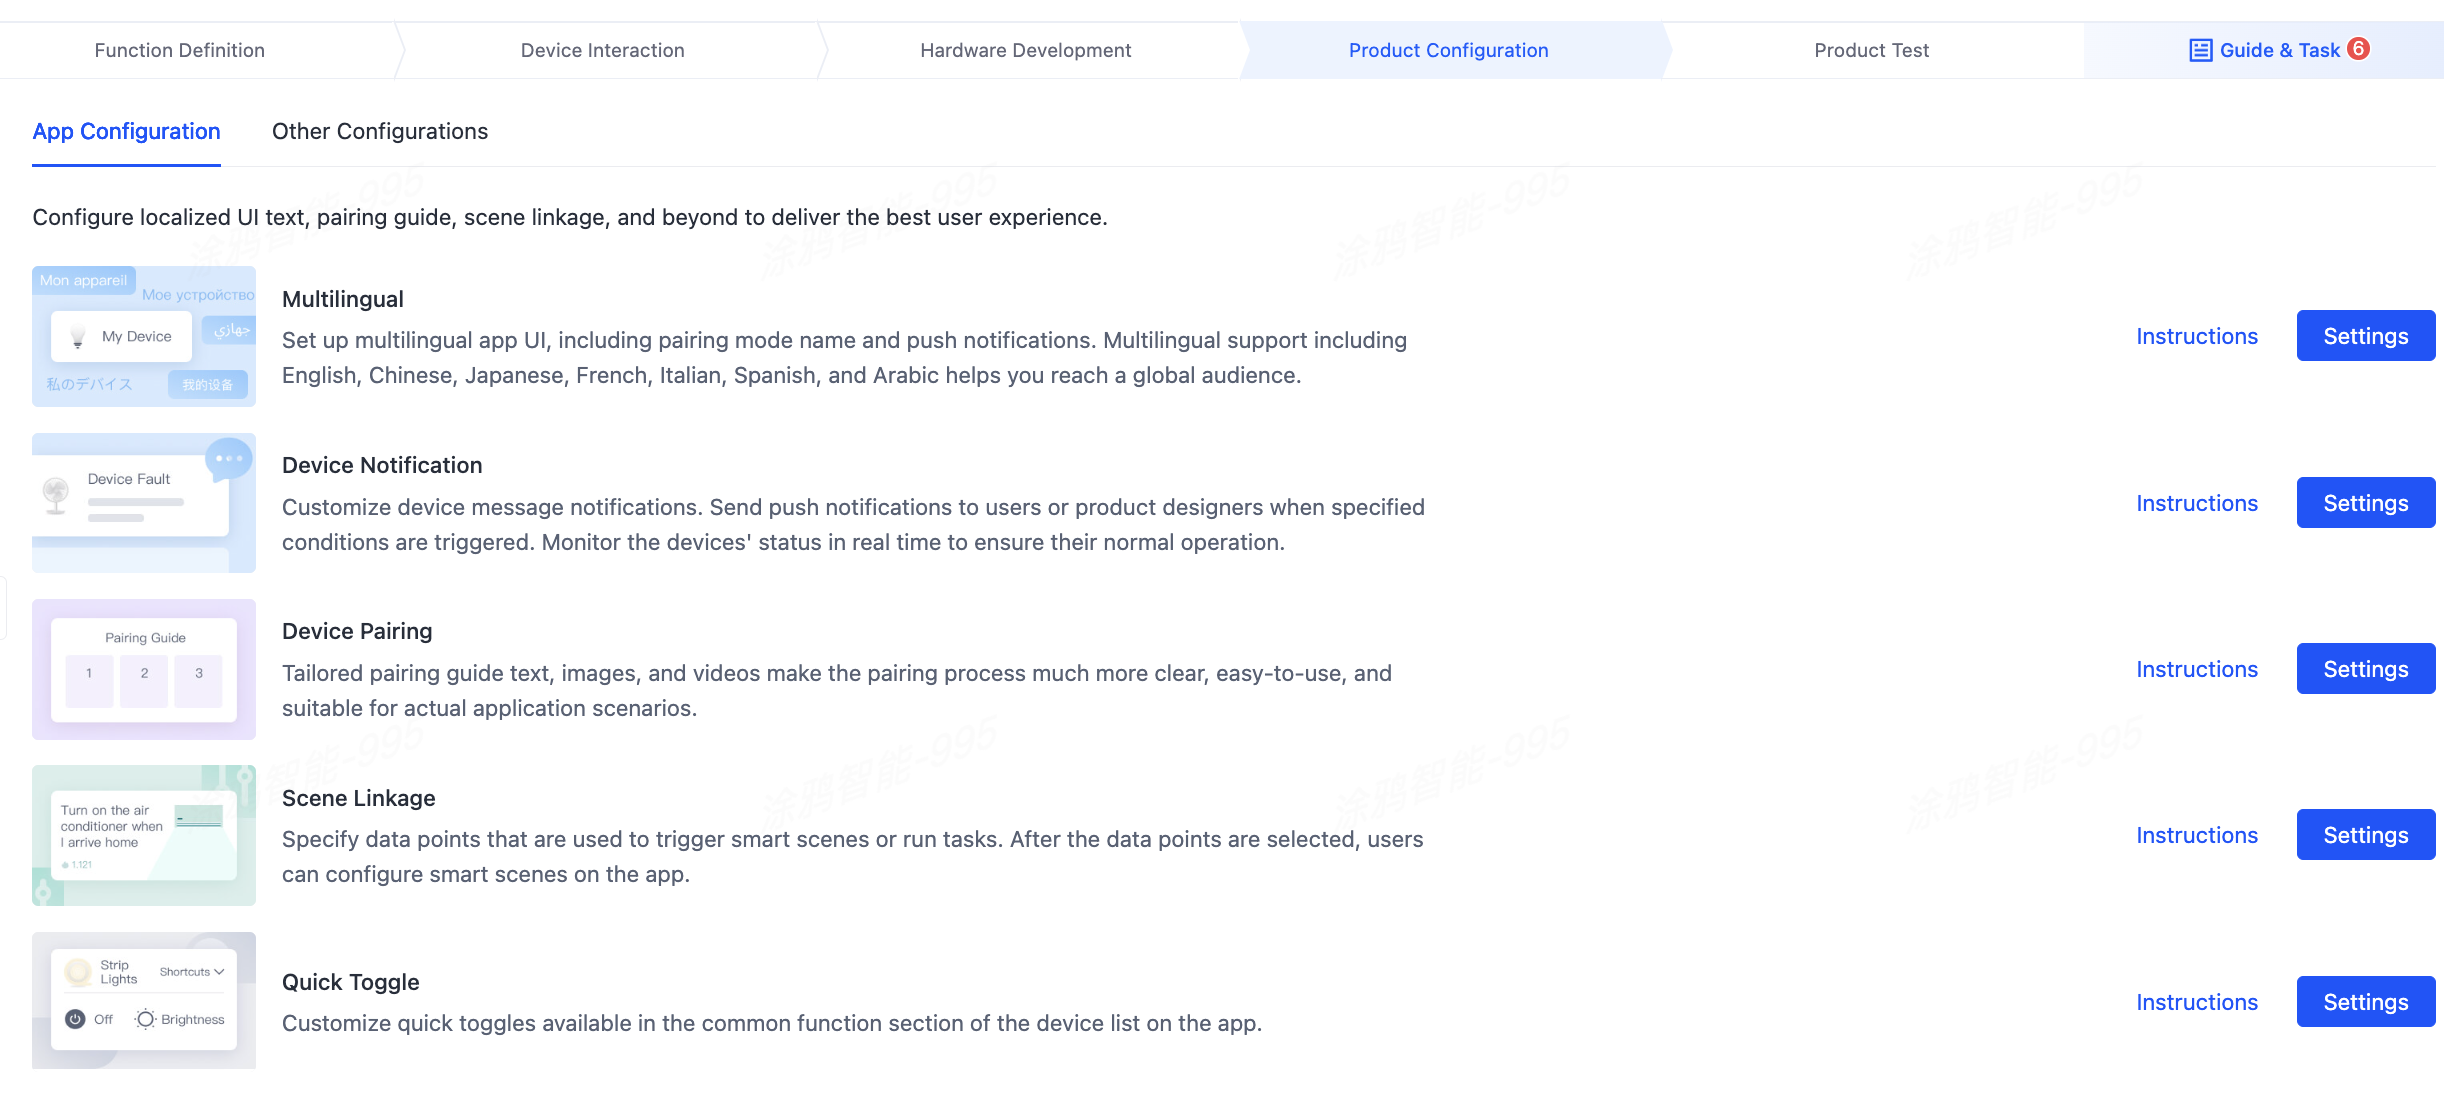View Instructions for Quick Toggle
The height and width of the screenshot is (1096, 2444).
[x=2197, y=1002]
